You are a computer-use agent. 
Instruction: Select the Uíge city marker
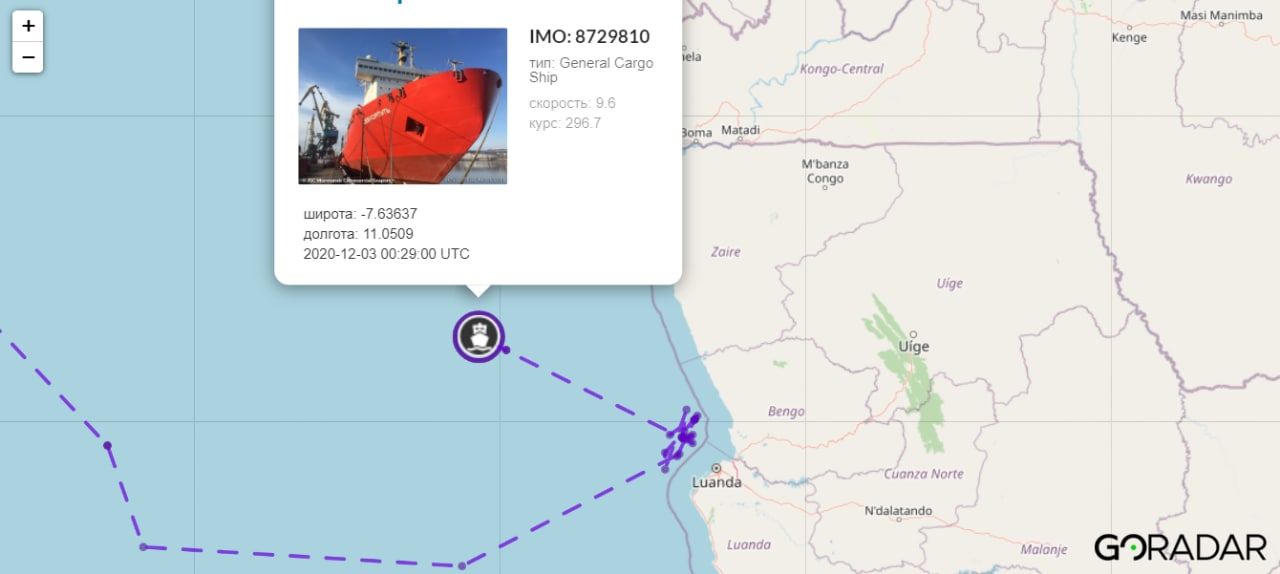(913, 334)
